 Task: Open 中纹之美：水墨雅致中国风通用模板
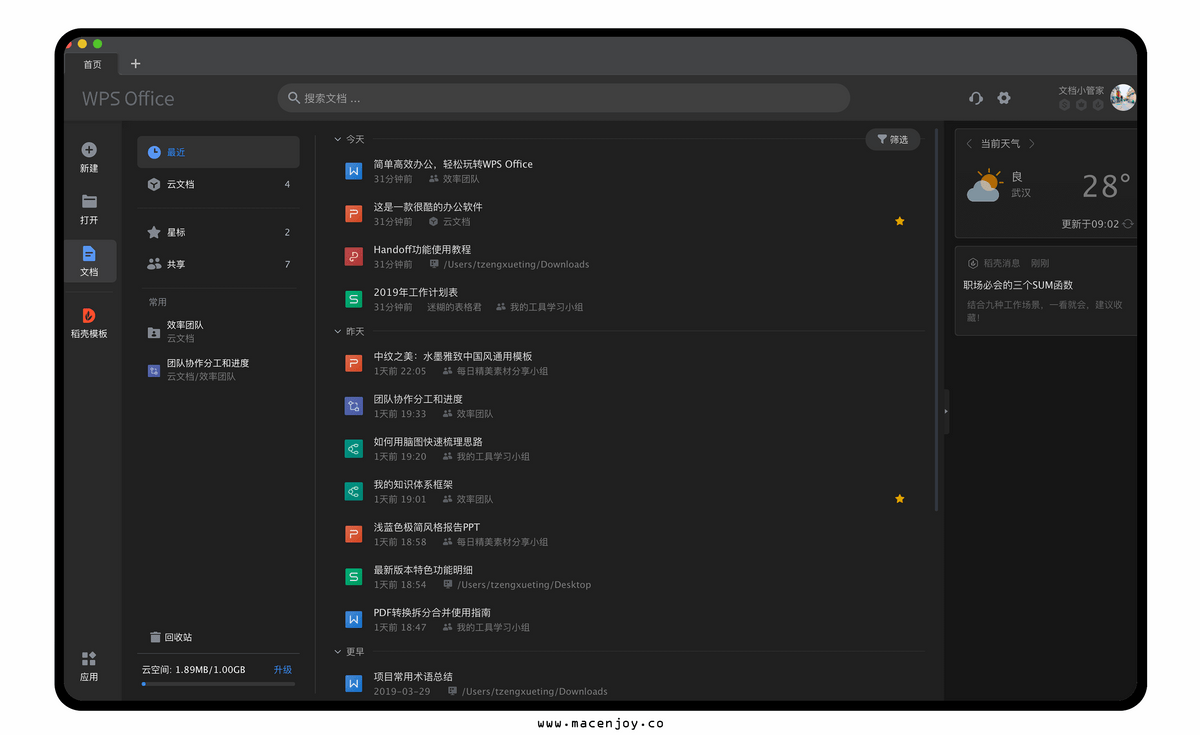[453, 356]
